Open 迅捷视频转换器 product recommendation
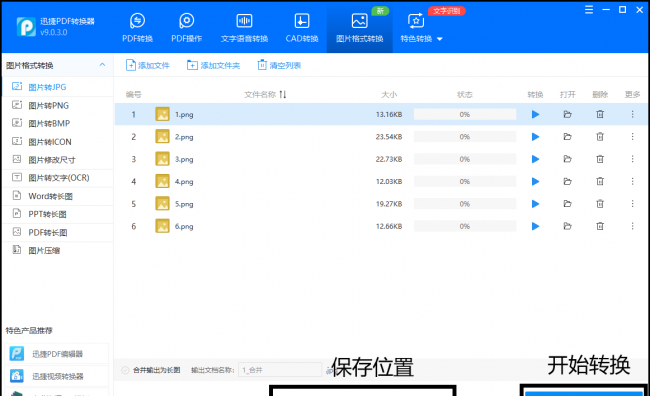 pos(57,376)
